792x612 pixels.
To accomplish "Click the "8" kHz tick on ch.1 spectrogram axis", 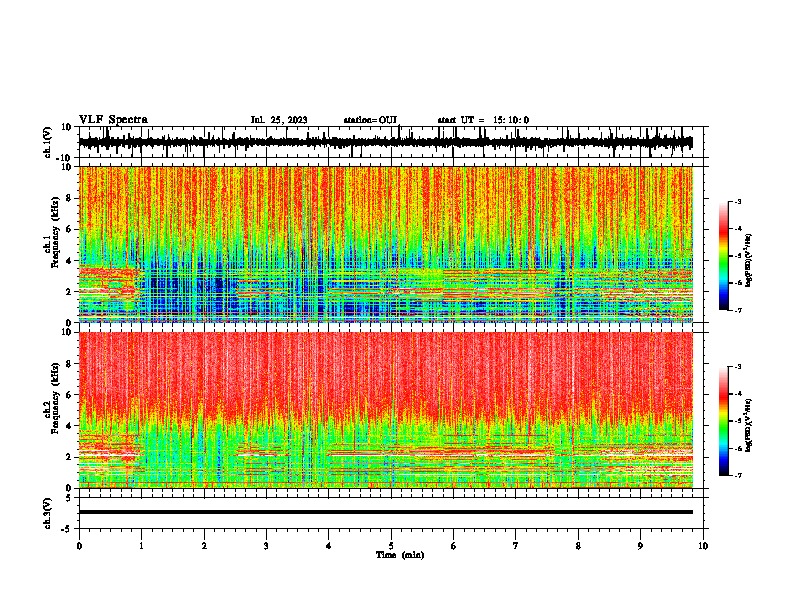I will pyautogui.click(x=69, y=198).
